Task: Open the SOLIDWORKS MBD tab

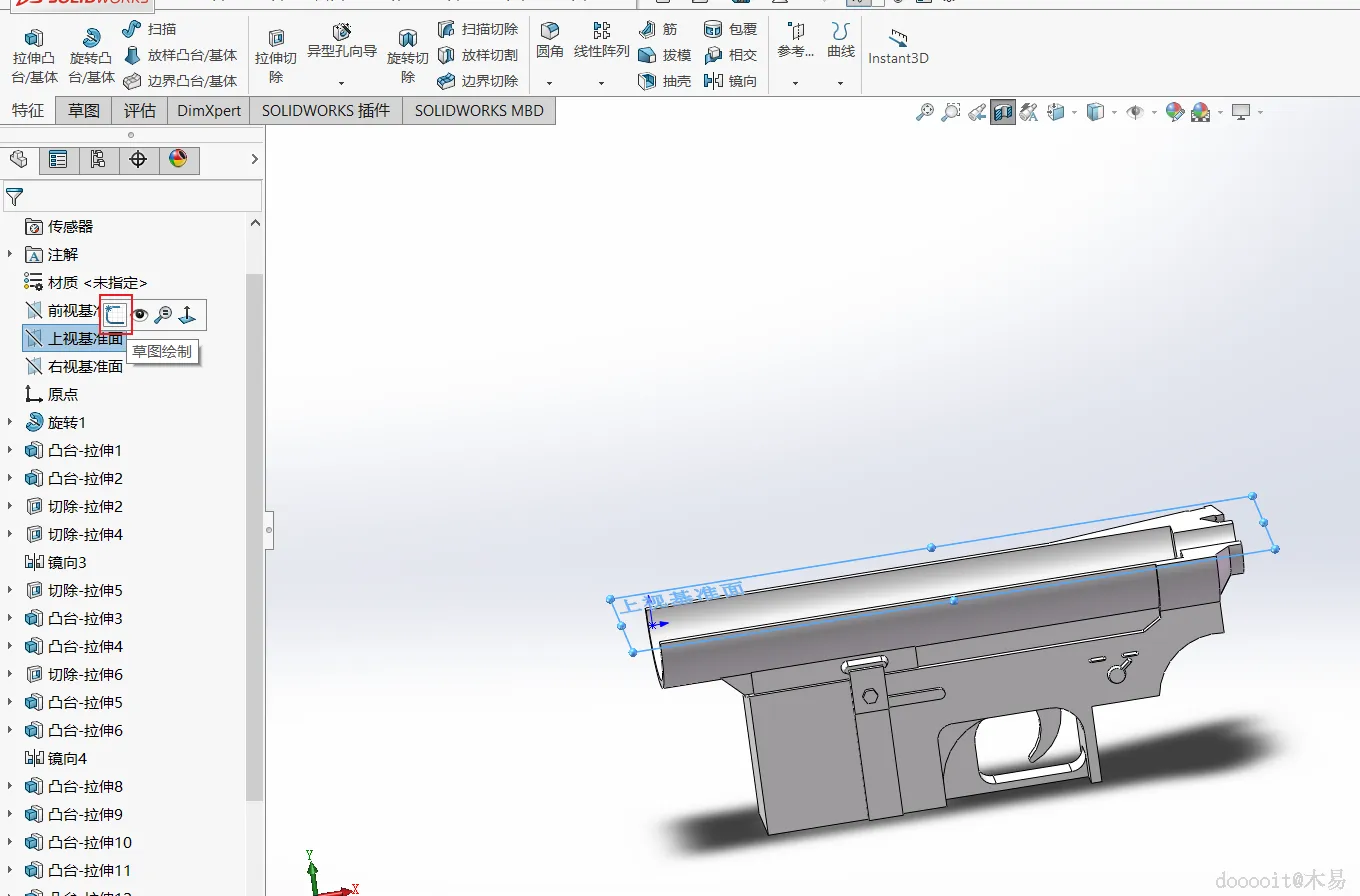Action: point(479,111)
